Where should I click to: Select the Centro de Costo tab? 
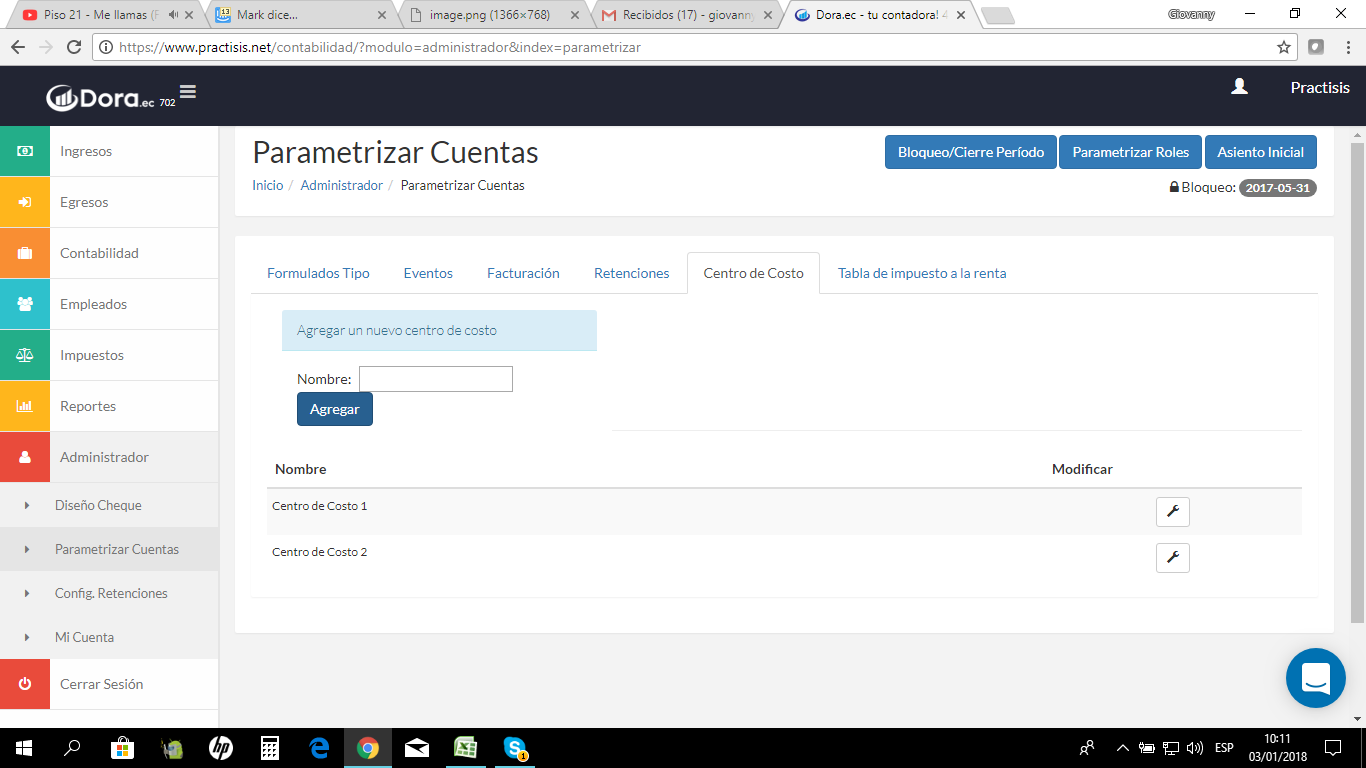753,273
